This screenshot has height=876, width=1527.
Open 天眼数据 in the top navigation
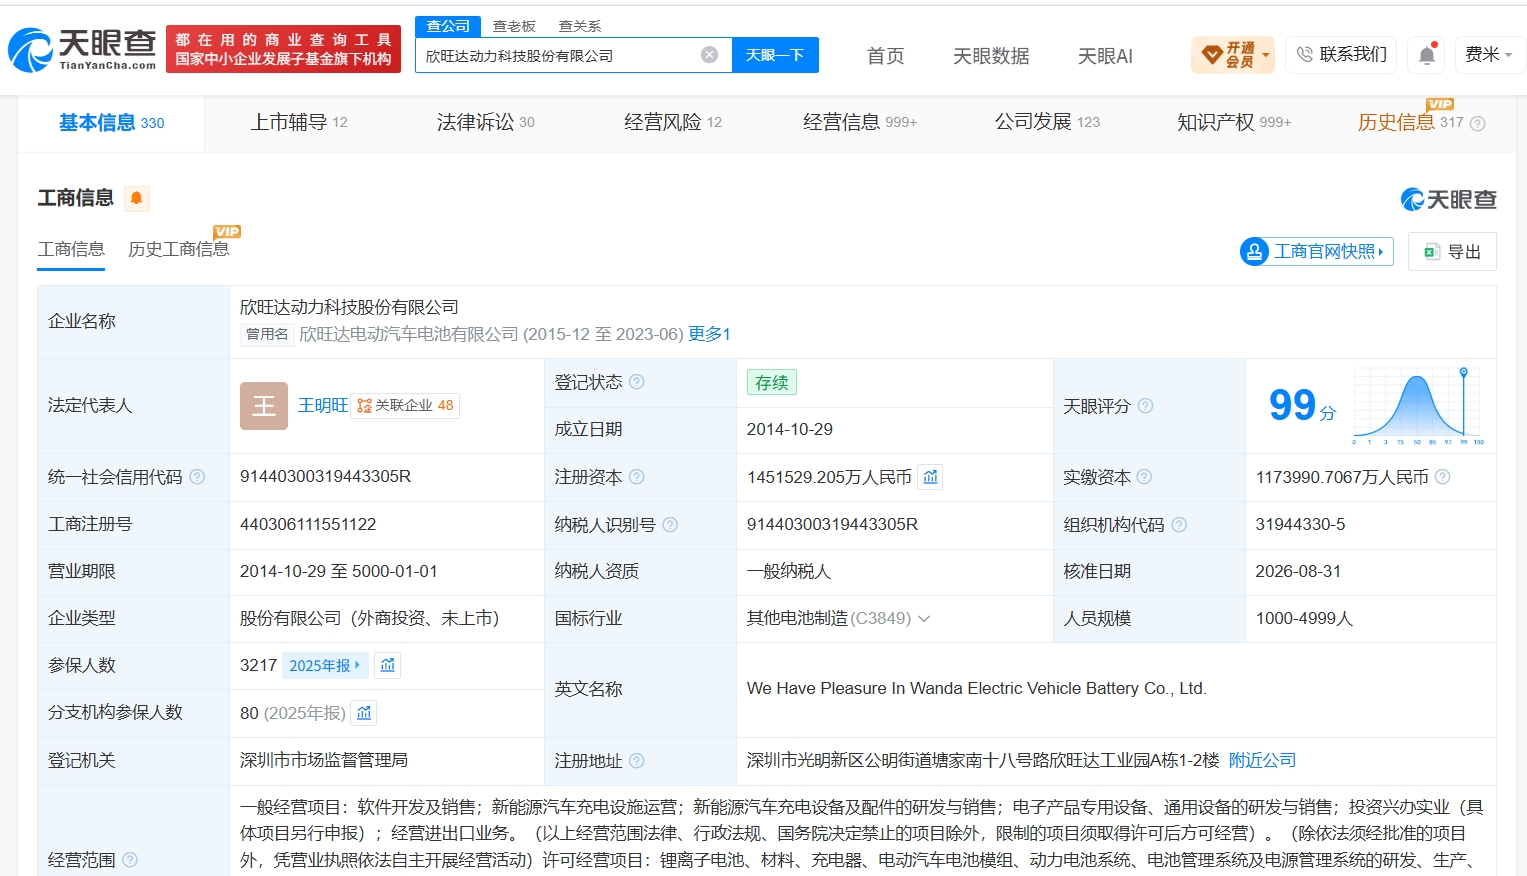(991, 56)
